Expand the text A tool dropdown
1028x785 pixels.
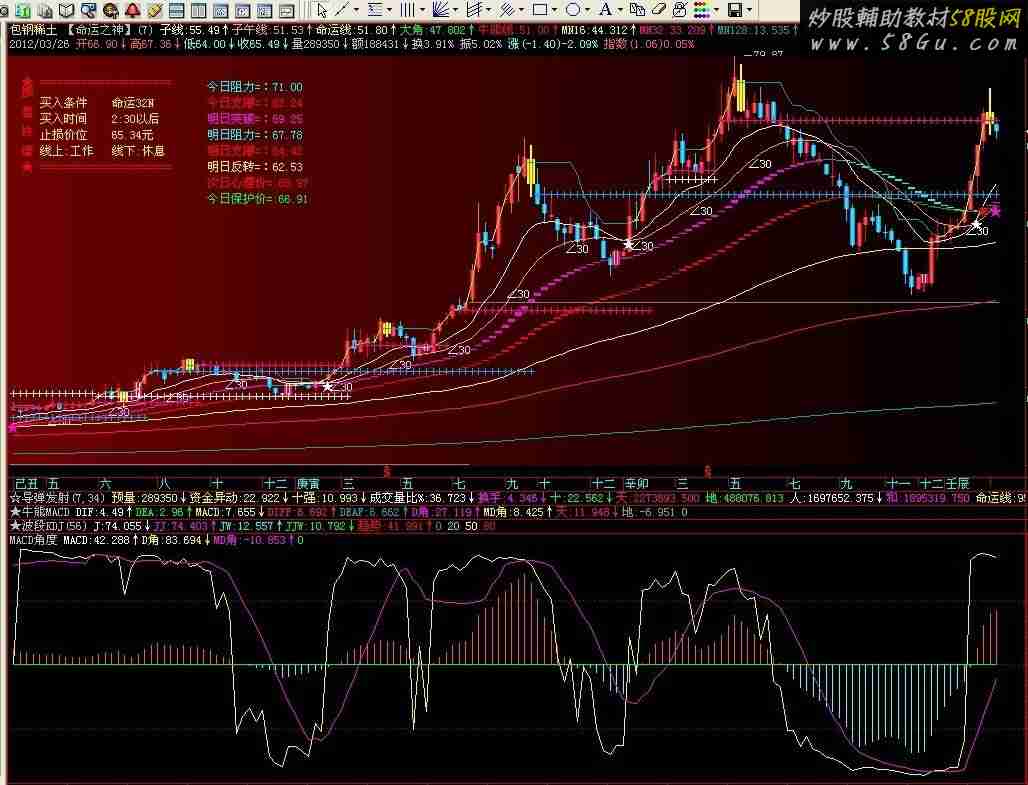(620, 10)
